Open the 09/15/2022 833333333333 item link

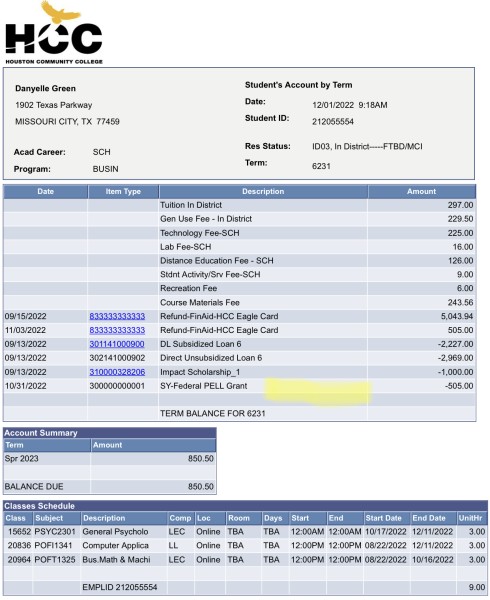117,316
